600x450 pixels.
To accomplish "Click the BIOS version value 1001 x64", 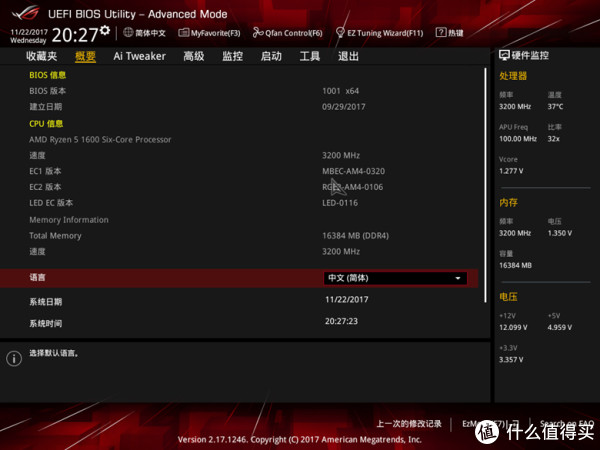I will click(341, 91).
